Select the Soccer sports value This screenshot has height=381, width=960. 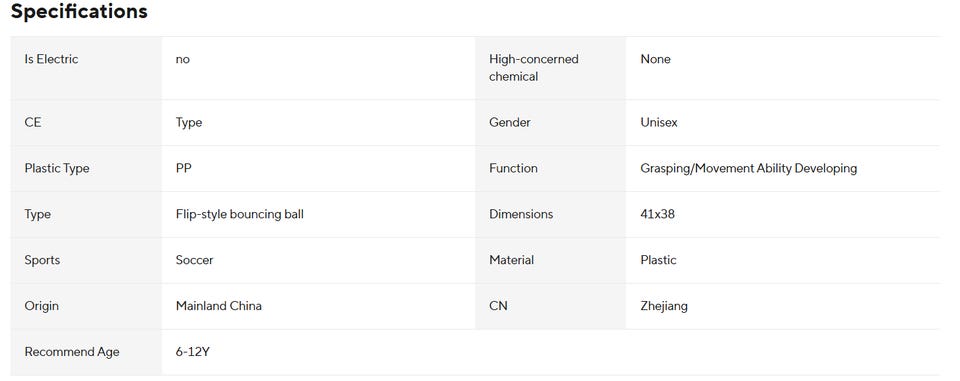point(194,260)
